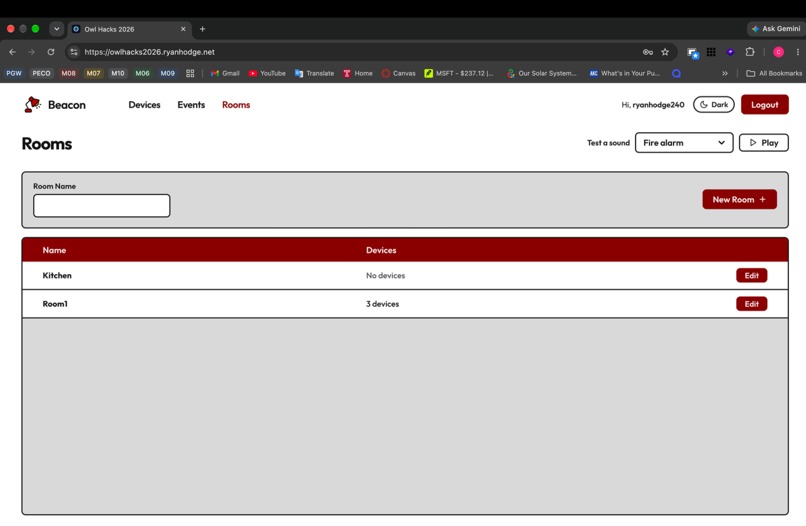Open the tab search chevron button

(x=57, y=29)
